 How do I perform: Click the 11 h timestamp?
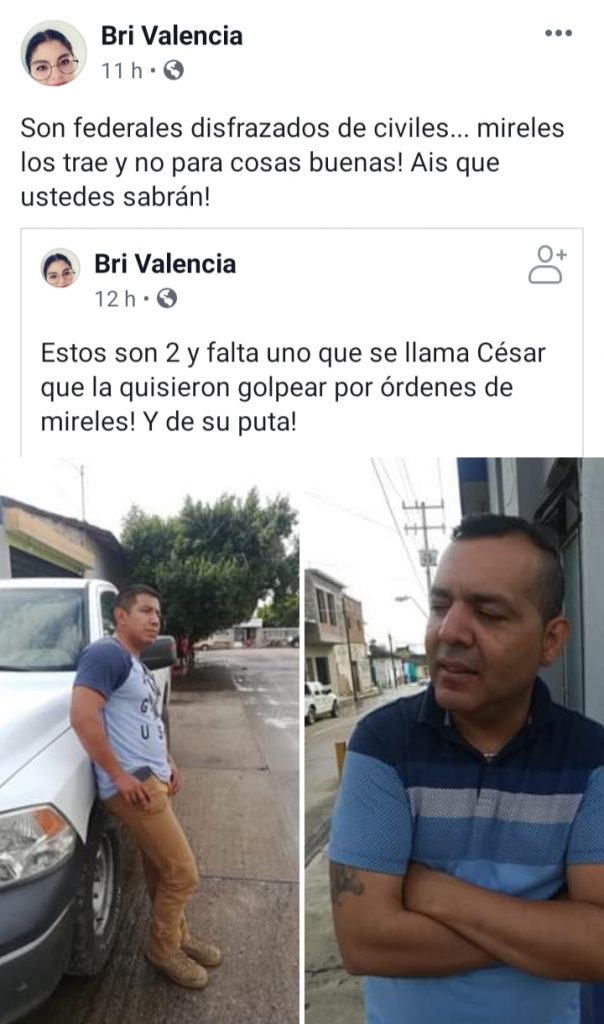coord(121,70)
